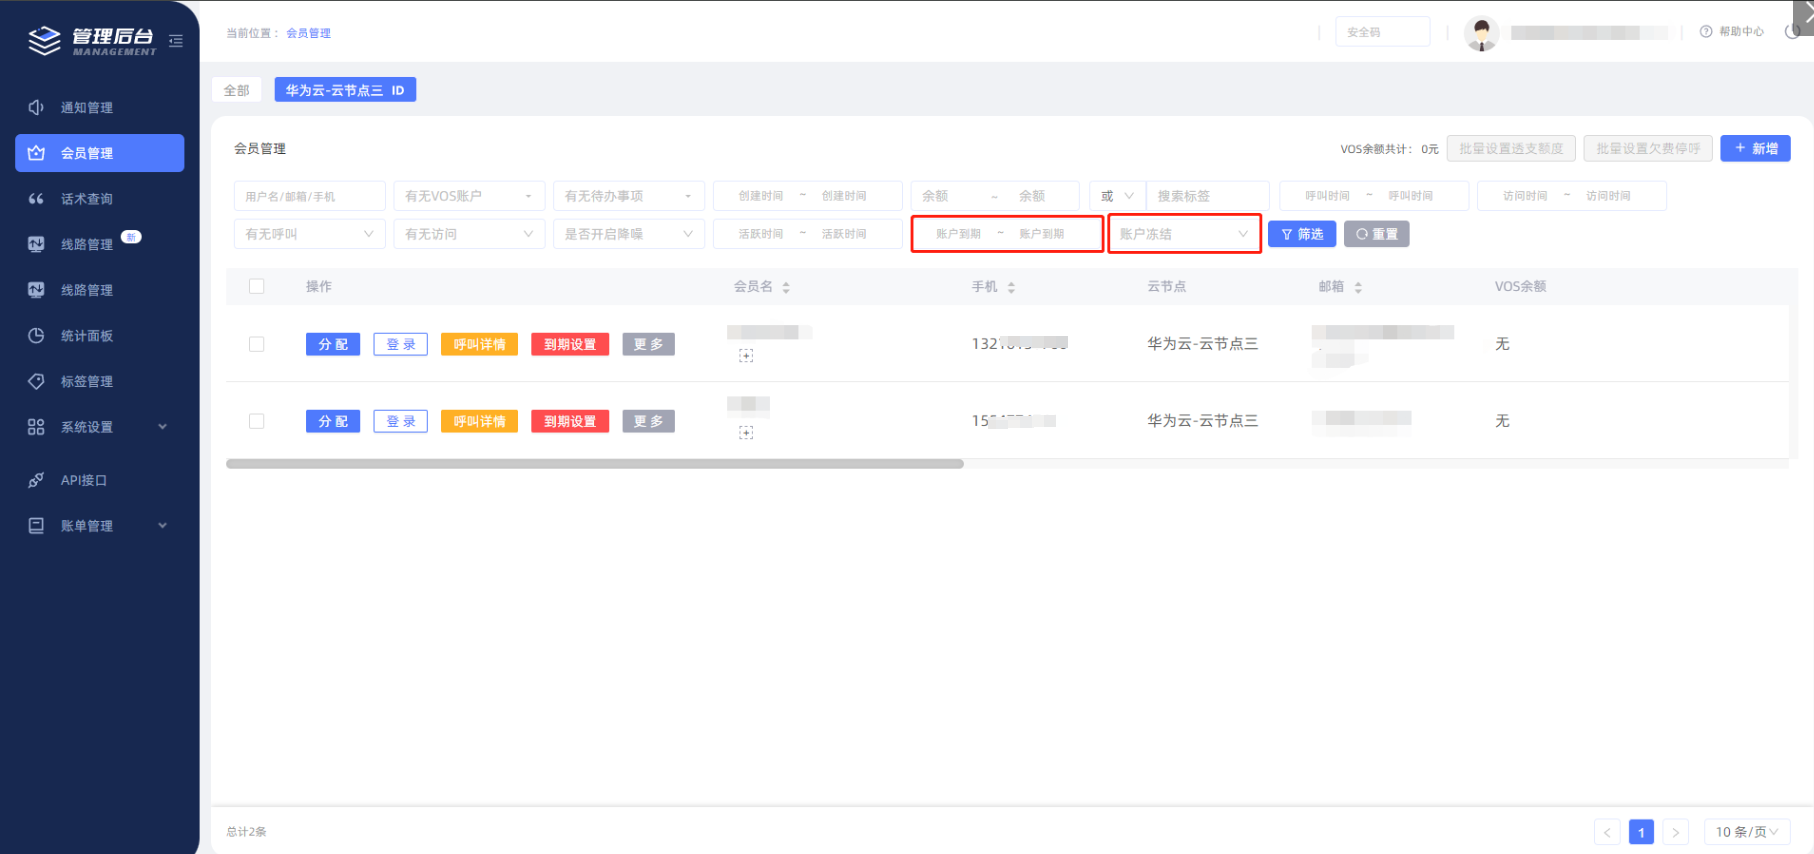Click 到期设置 button in first row
The image size is (1814, 854).
tap(570, 344)
